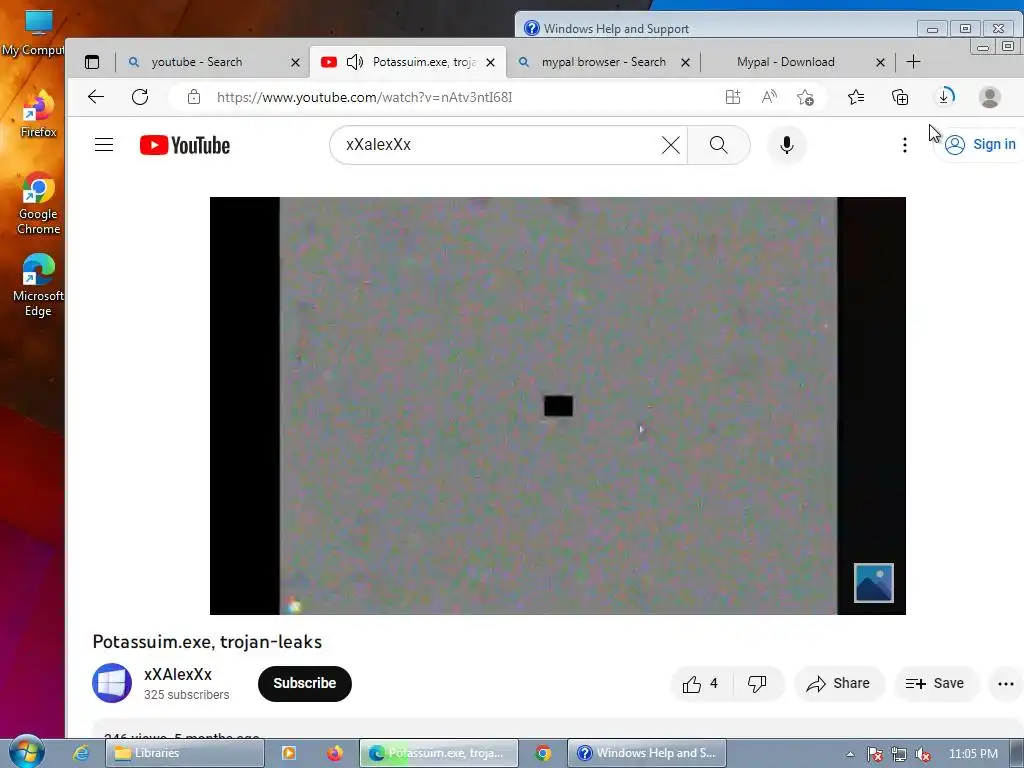The height and width of the screenshot is (768, 1024).
Task: Open the Firefox taskbar icon
Action: coord(335,753)
